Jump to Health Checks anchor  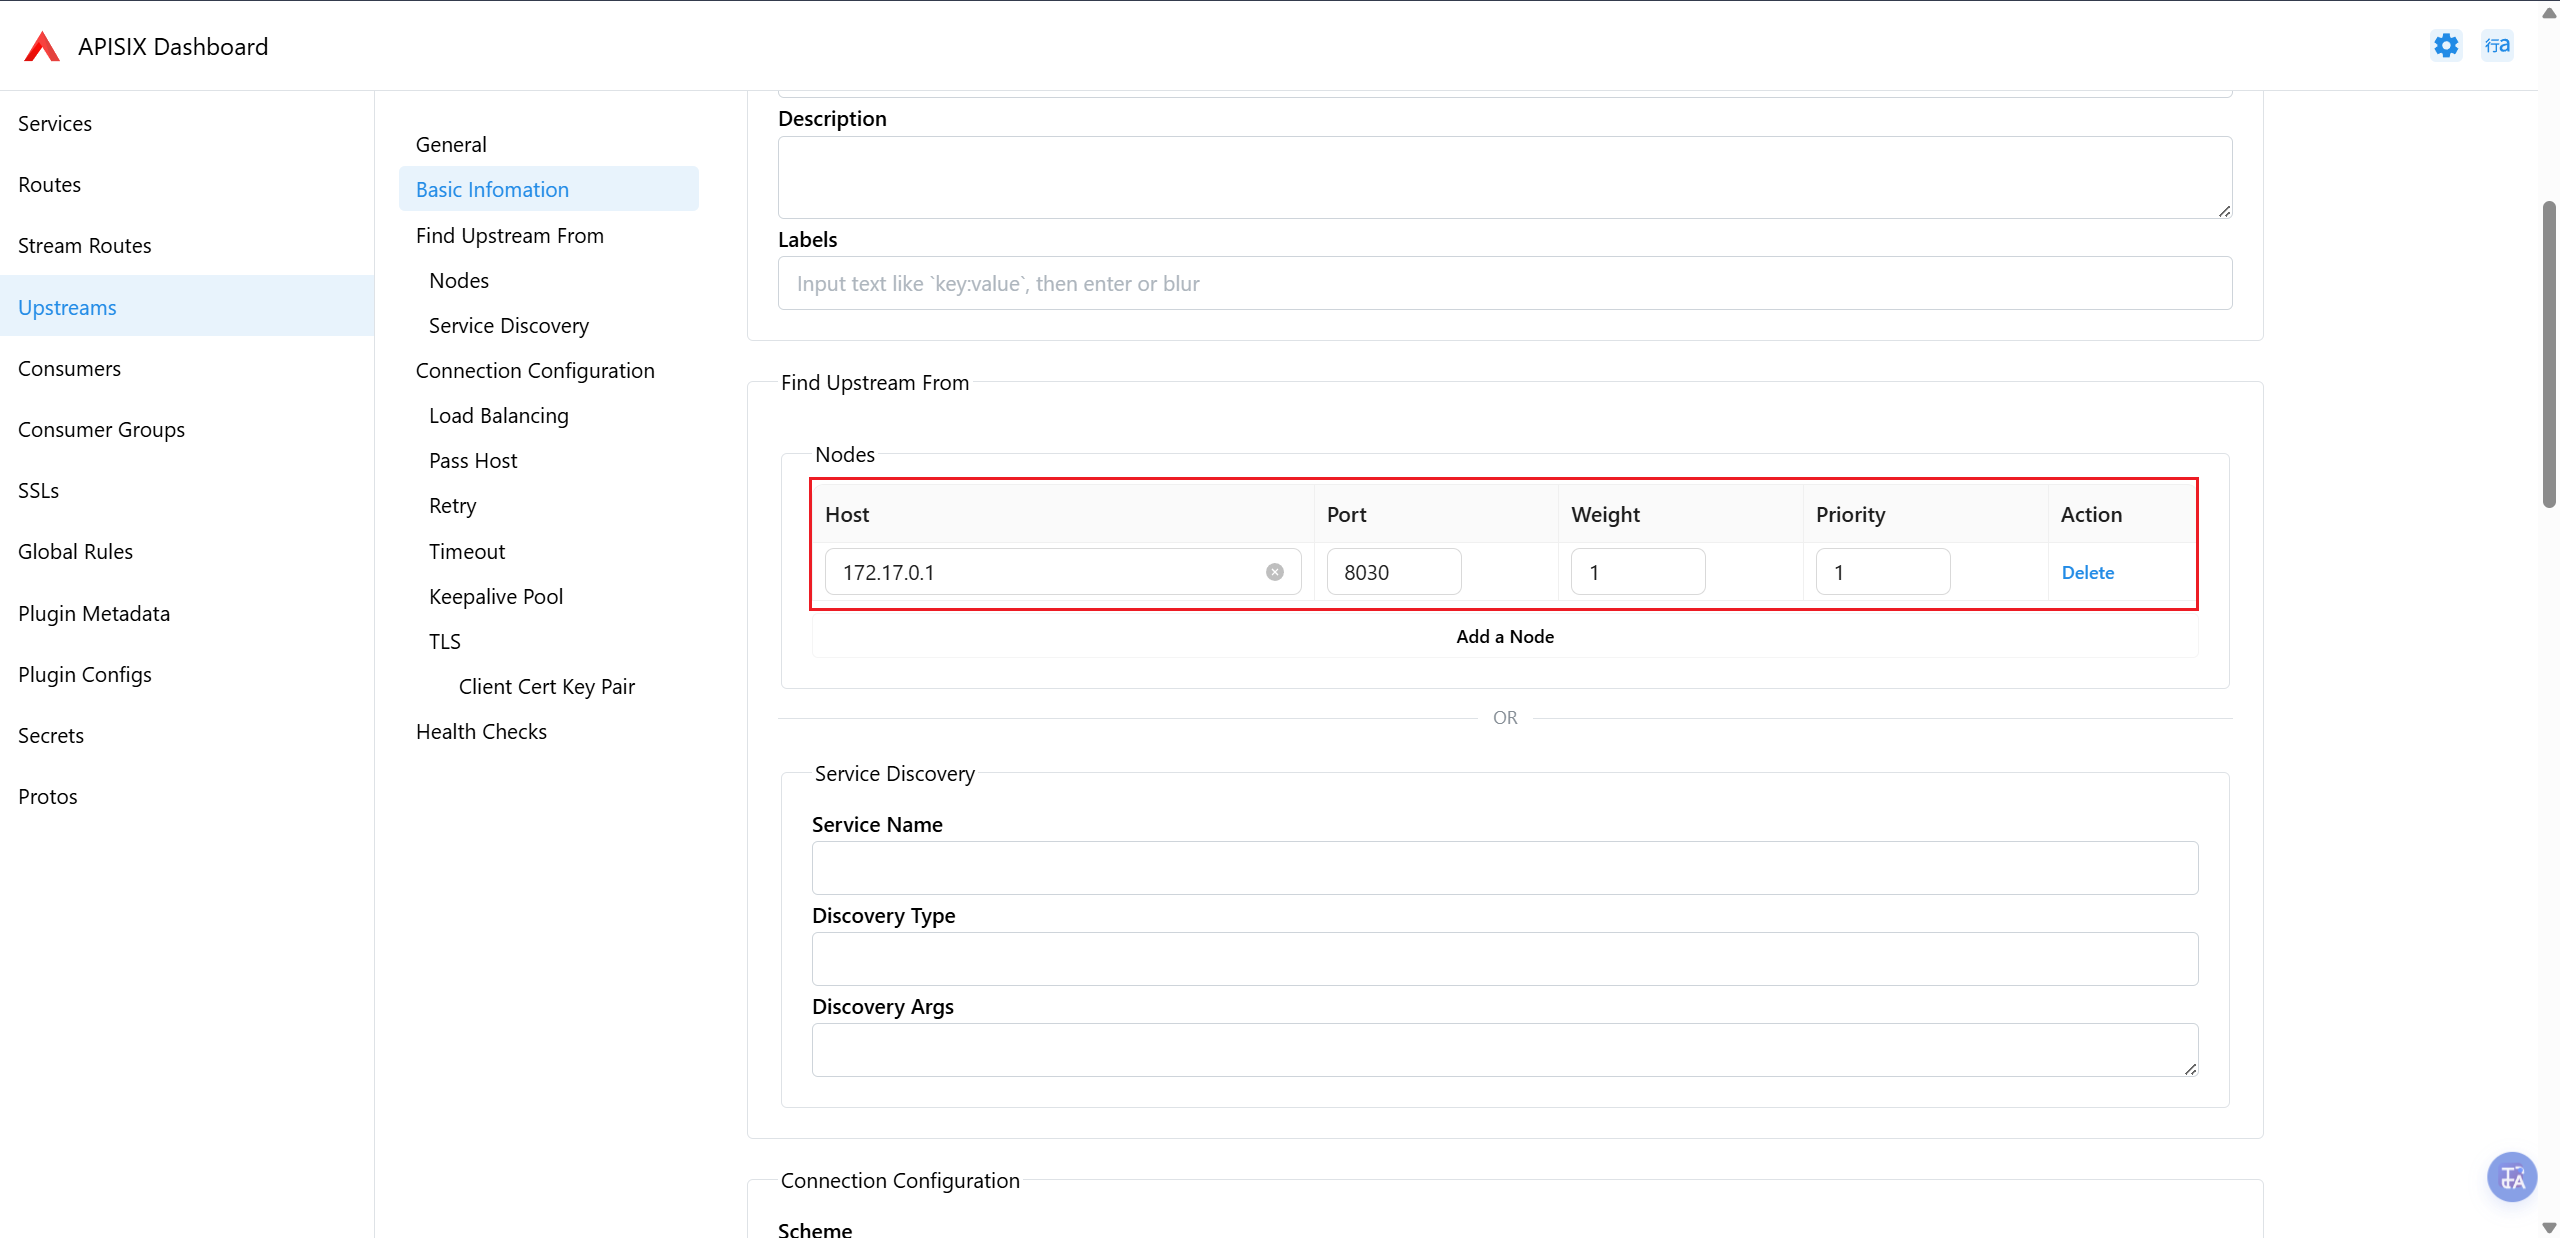pyautogui.click(x=481, y=732)
